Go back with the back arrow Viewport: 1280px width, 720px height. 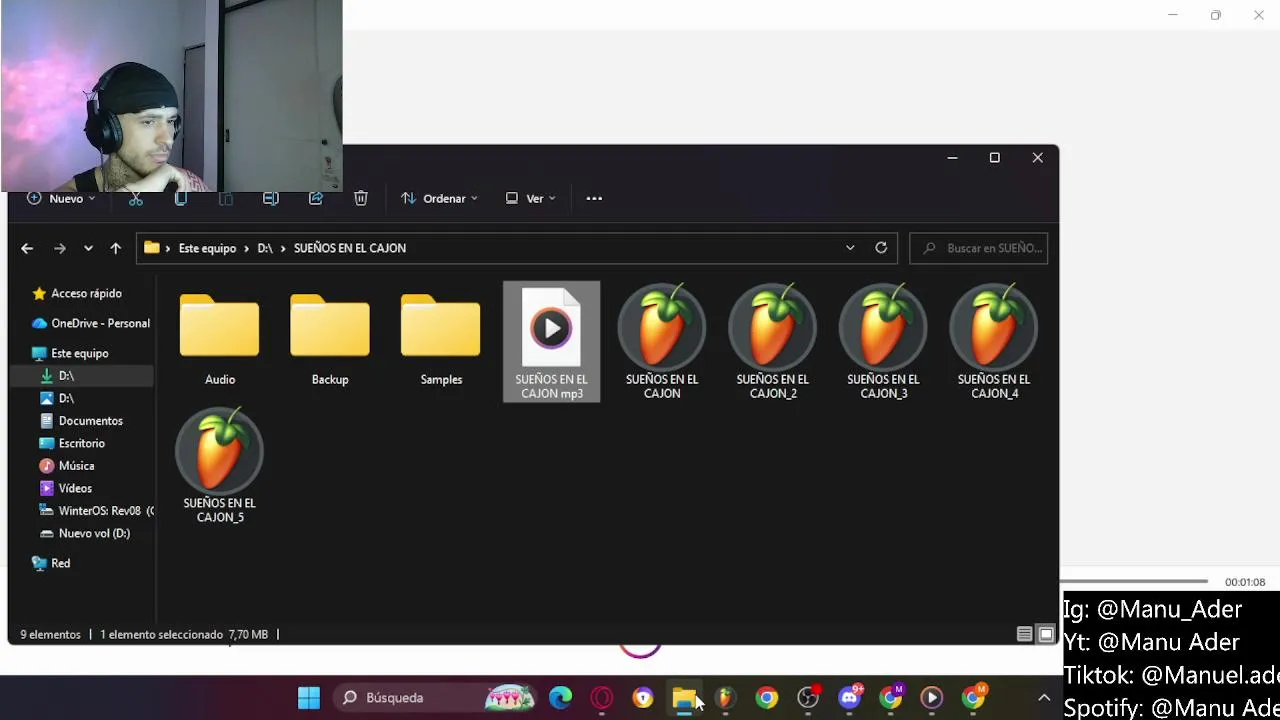[x=27, y=248]
